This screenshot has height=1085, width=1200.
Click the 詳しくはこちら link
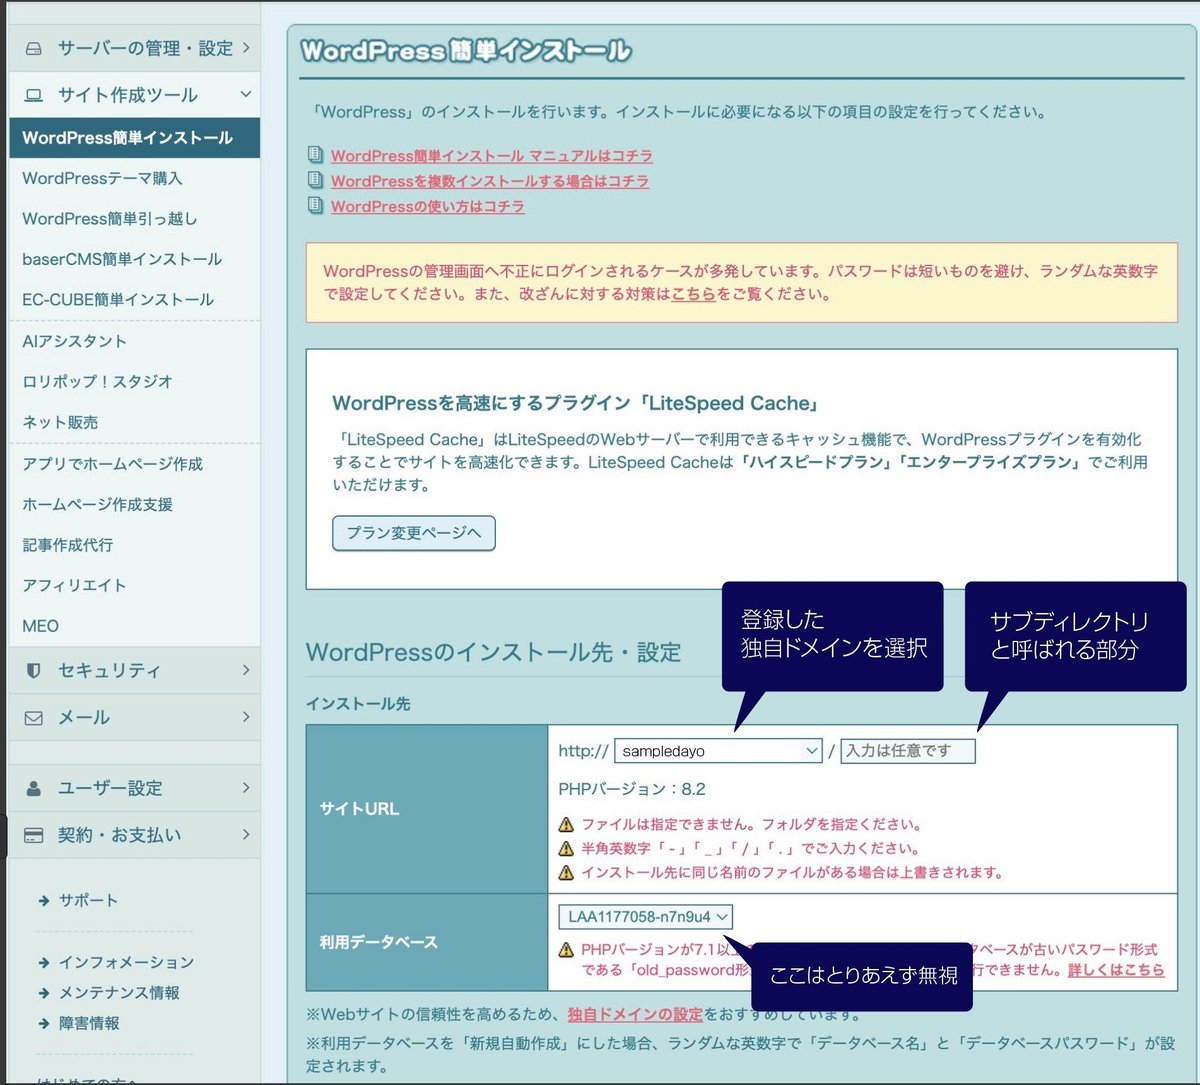pos(1116,970)
